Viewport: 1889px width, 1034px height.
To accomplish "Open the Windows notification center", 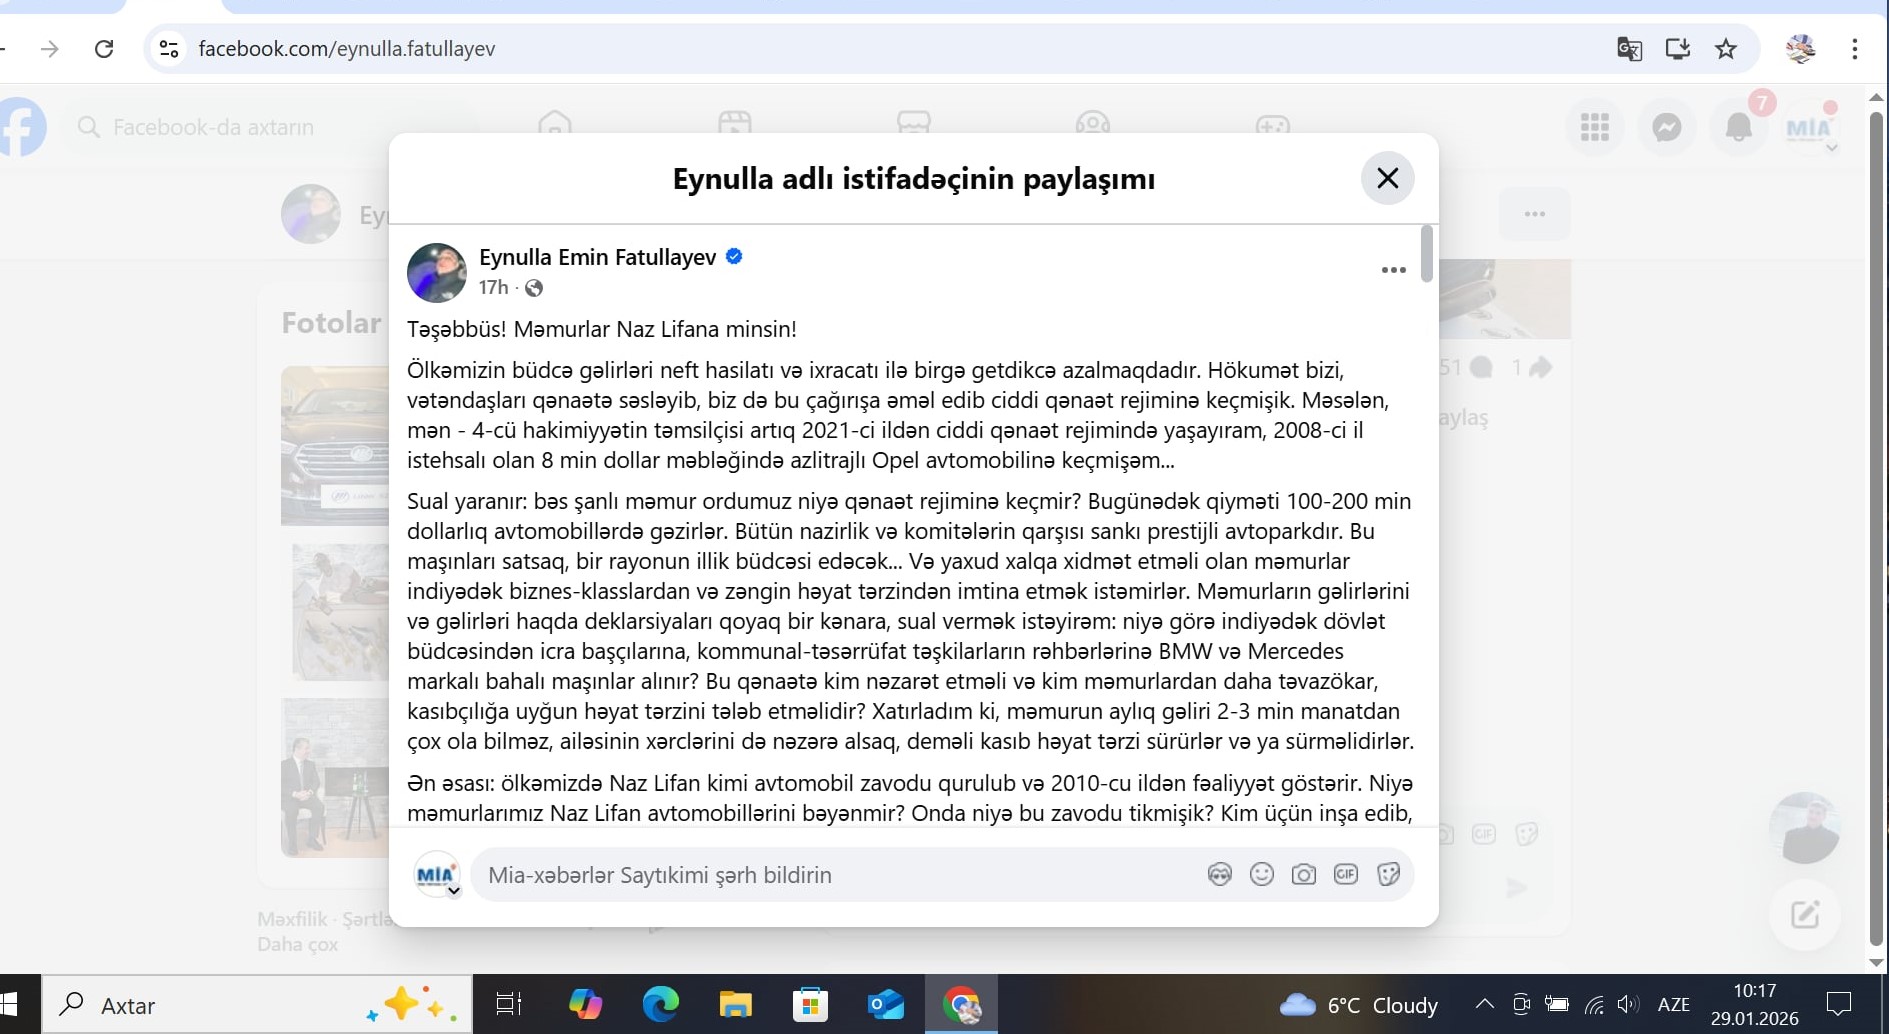I will pyautogui.click(x=1839, y=1004).
